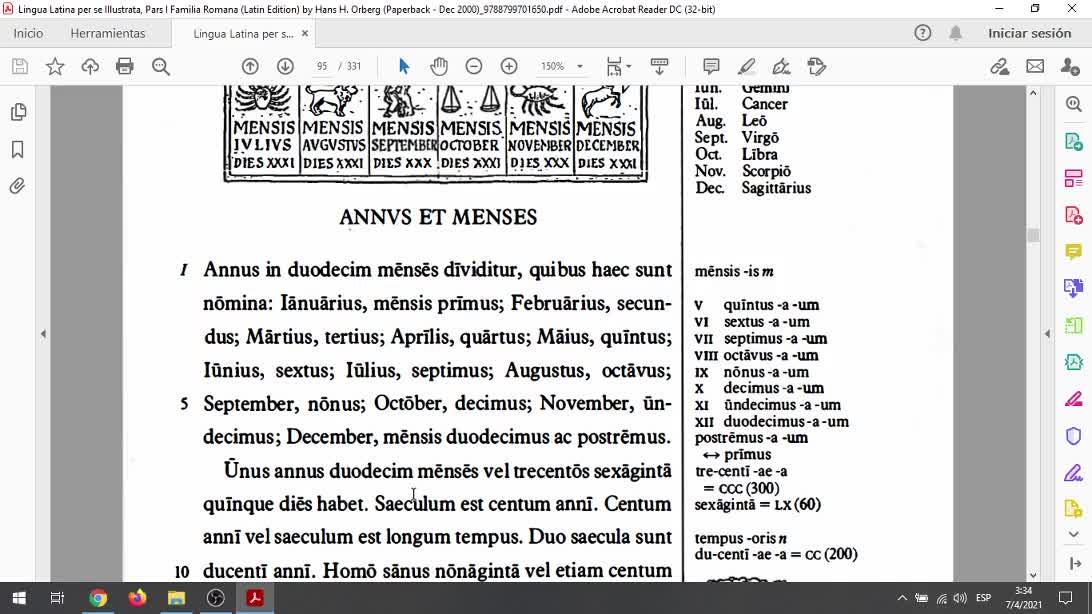The width and height of the screenshot is (1092, 614).
Task: Open the Windows action center
Action: tap(1066, 598)
